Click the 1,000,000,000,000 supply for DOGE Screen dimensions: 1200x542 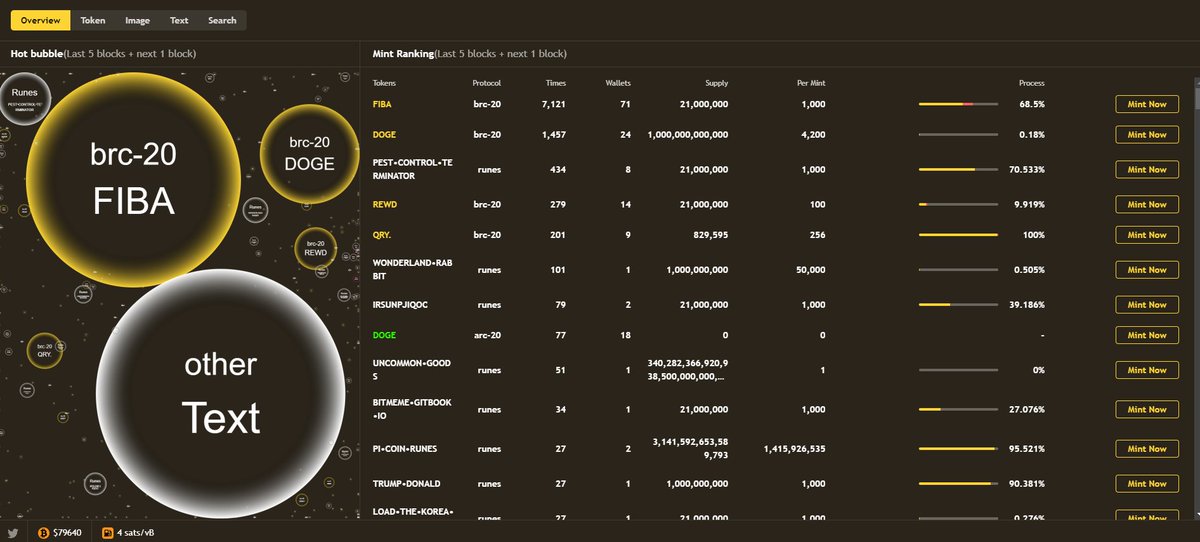(688, 134)
